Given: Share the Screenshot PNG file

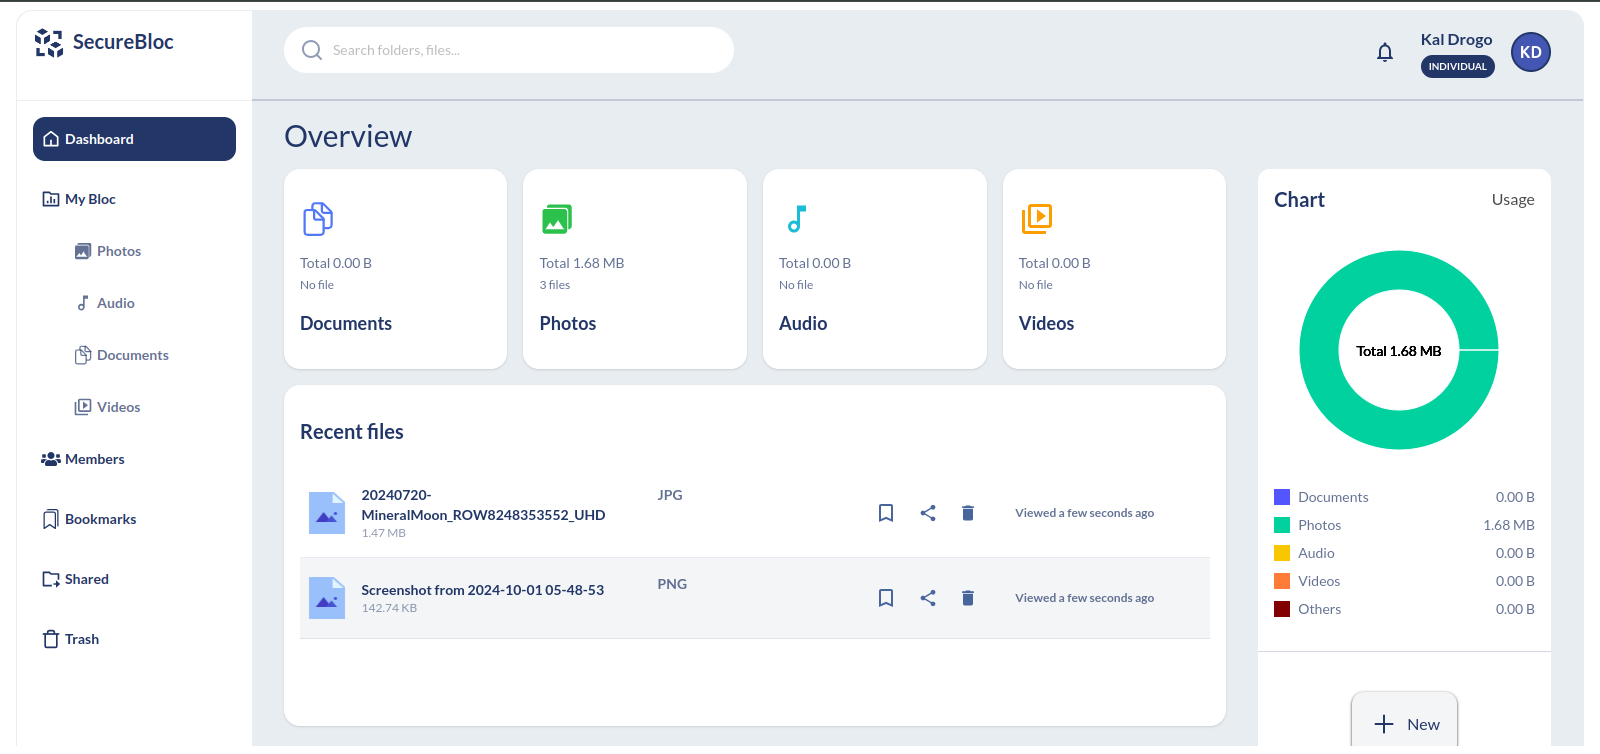Looking at the screenshot, I should pos(928,598).
